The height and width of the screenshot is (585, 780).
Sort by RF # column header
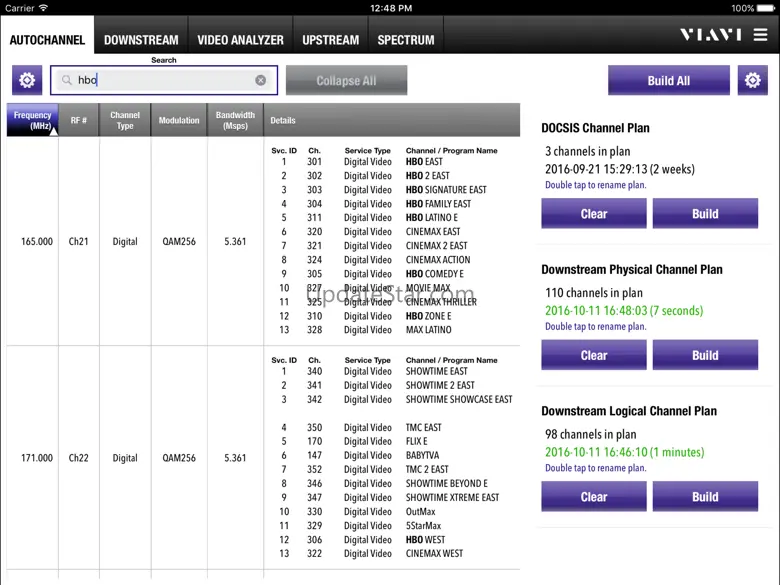pyautogui.click(x=79, y=120)
